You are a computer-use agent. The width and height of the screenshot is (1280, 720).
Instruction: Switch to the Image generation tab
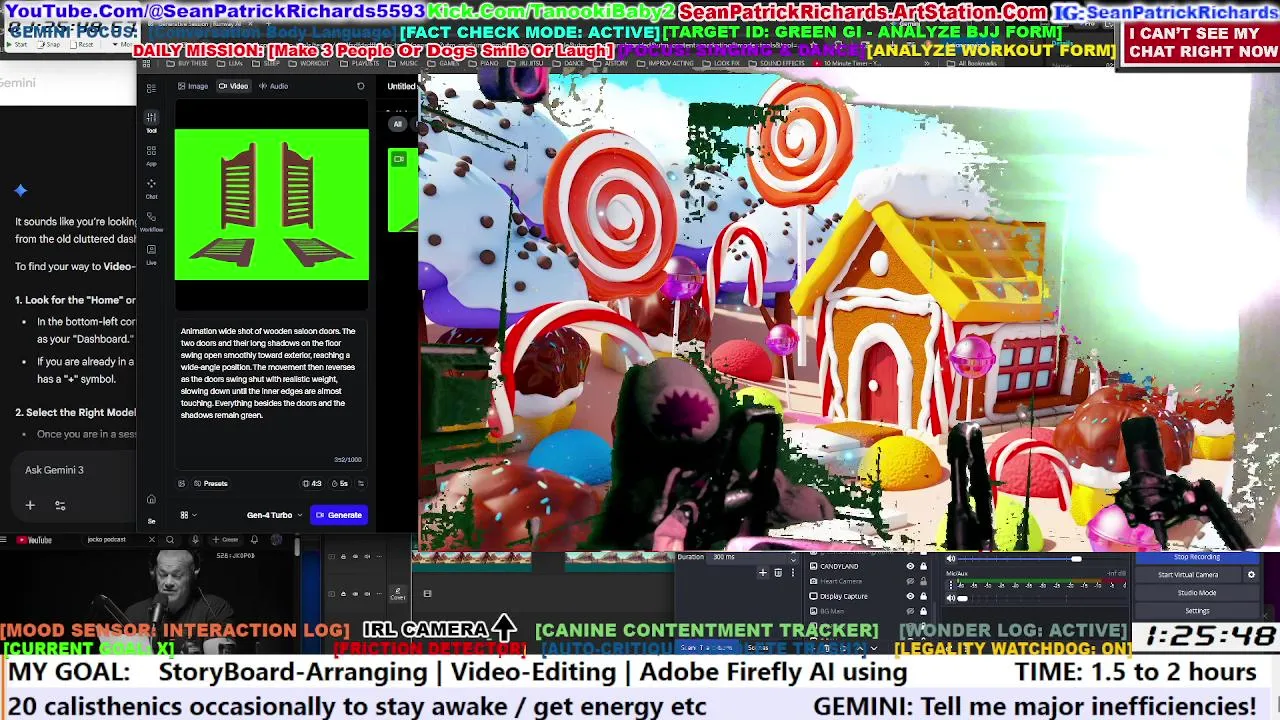click(x=192, y=86)
